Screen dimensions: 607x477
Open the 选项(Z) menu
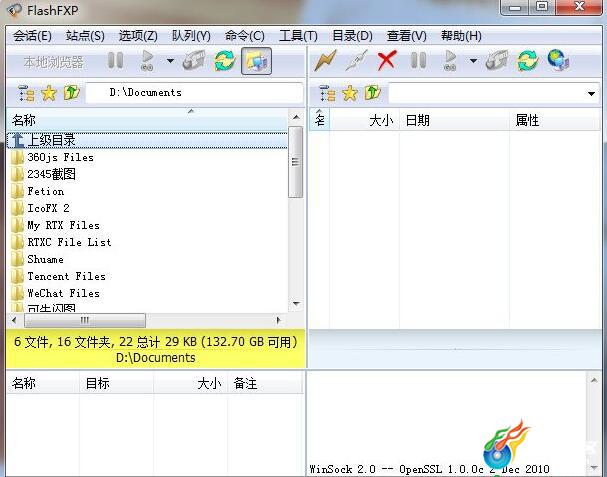tap(138, 36)
